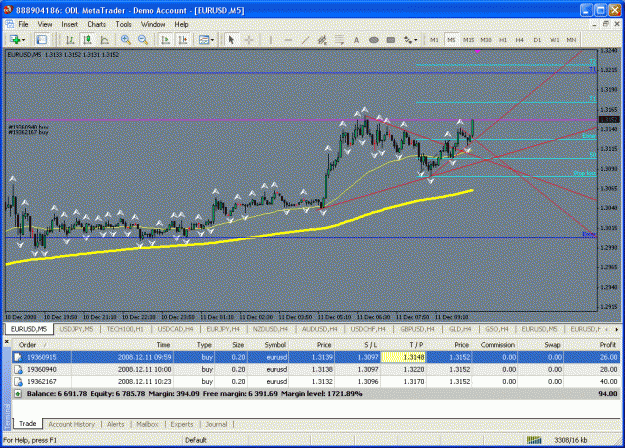Switch chart to candlesticks icon

tap(87, 40)
